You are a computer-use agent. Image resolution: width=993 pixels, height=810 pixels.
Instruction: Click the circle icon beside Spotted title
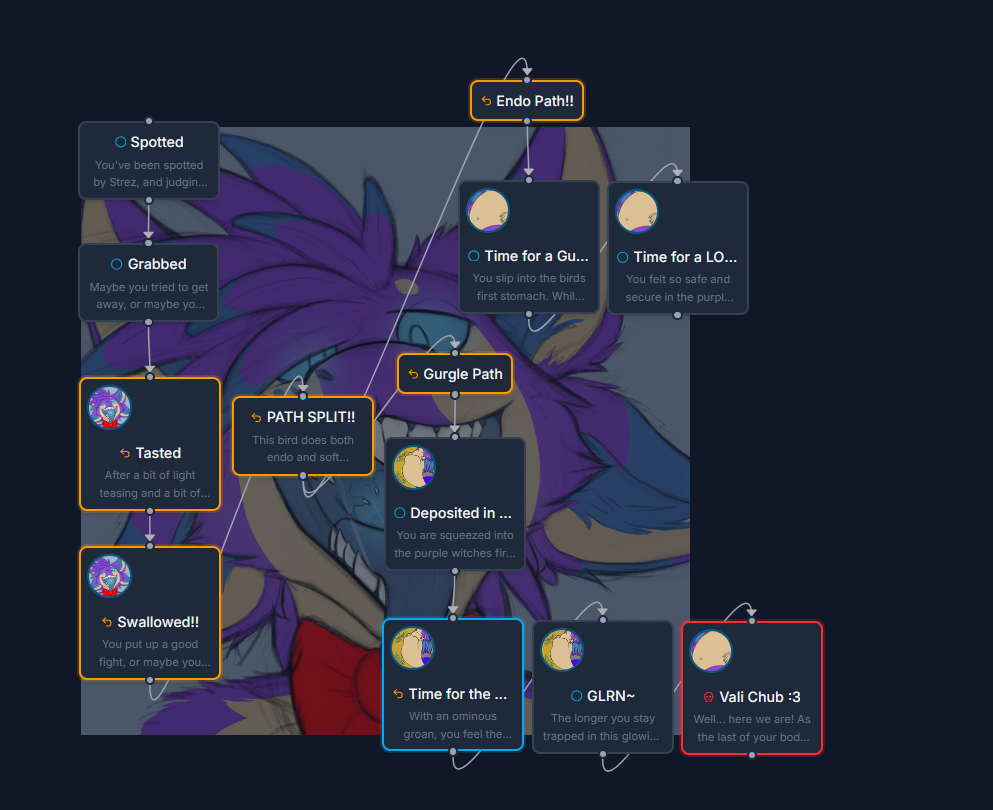coord(121,142)
